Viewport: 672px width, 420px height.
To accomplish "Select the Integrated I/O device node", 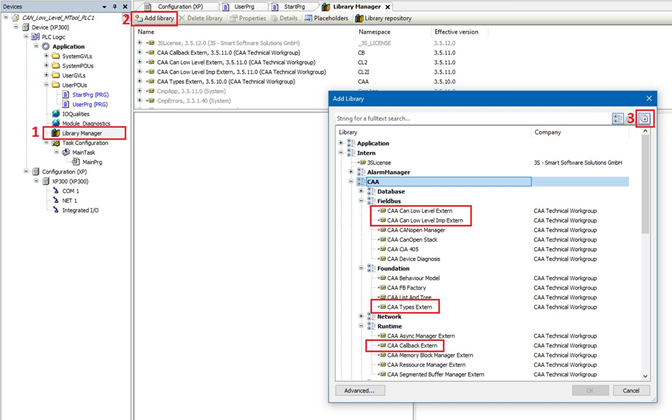I will tap(82, 209).
